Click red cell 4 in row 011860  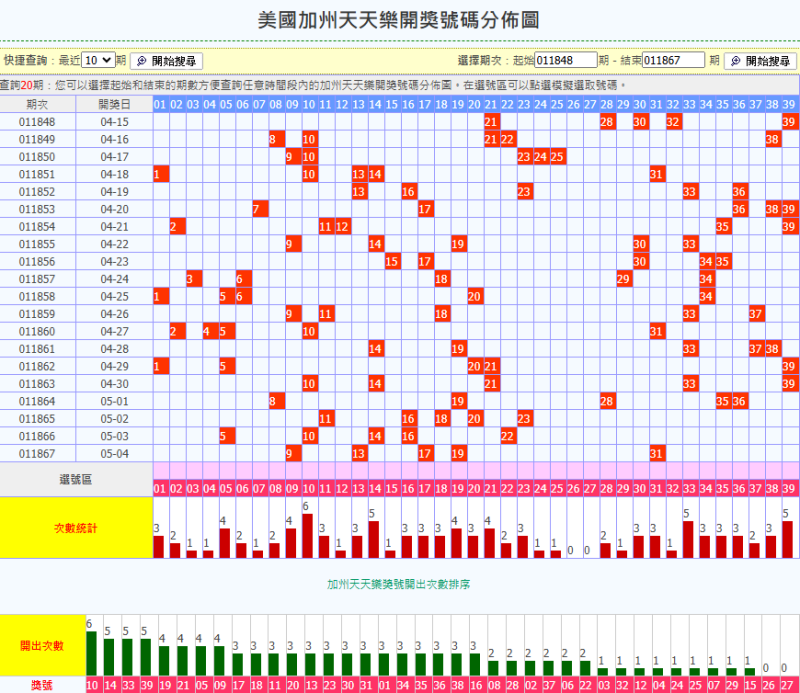click(210, 331)
